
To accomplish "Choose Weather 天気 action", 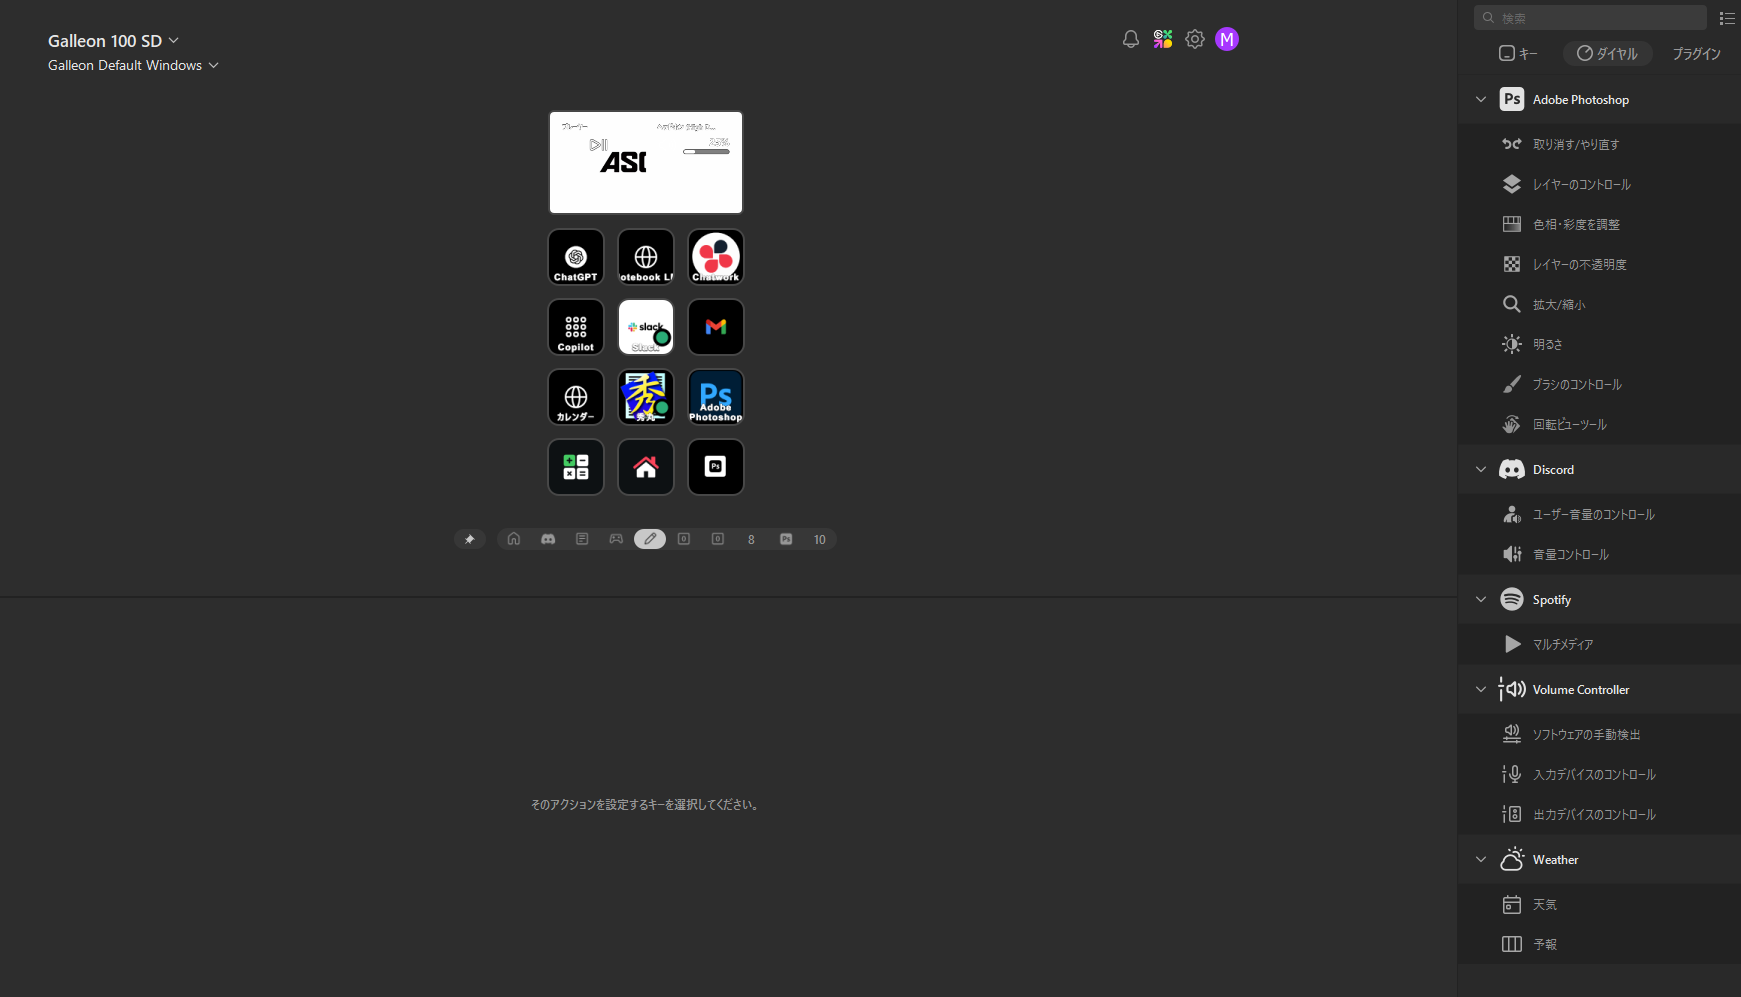I will point(1599,904).
